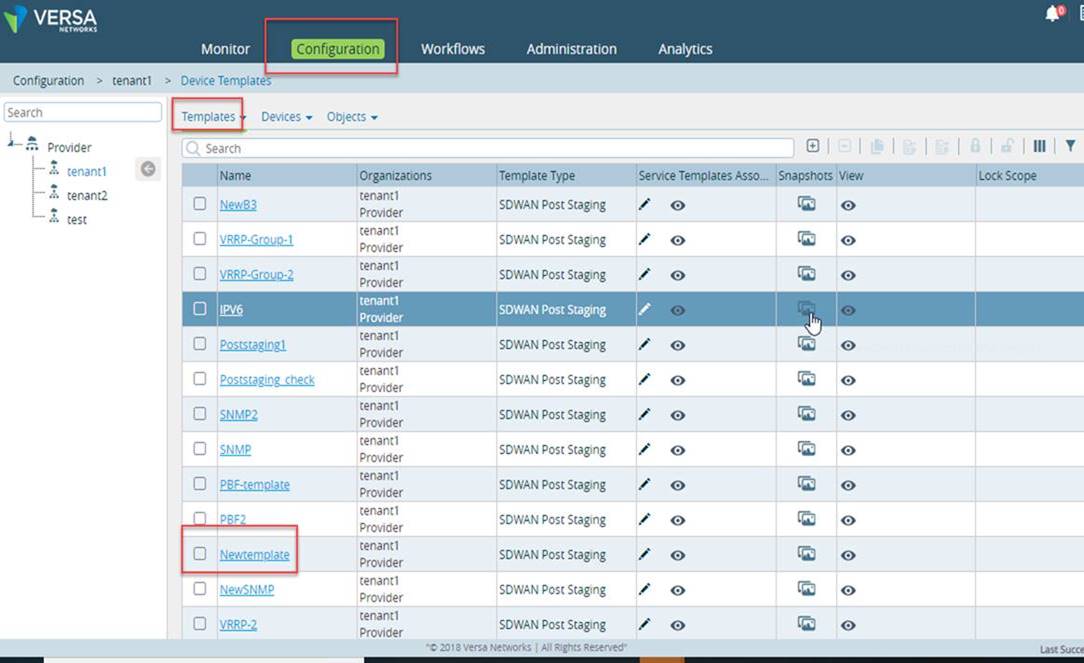The image size is (1084, 663).
Task: View service templates of VRRP-Group-2
Action: point(678,275)
